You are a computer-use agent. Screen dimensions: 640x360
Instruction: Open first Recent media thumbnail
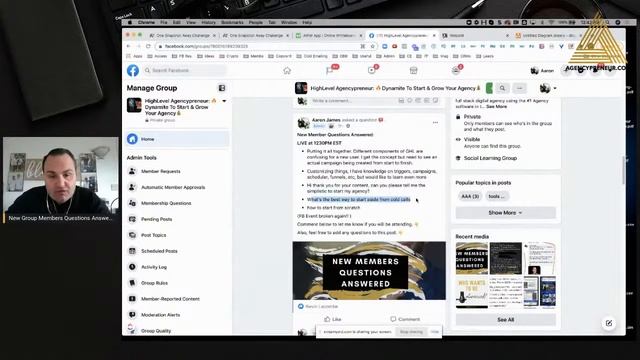coord(472,258)
